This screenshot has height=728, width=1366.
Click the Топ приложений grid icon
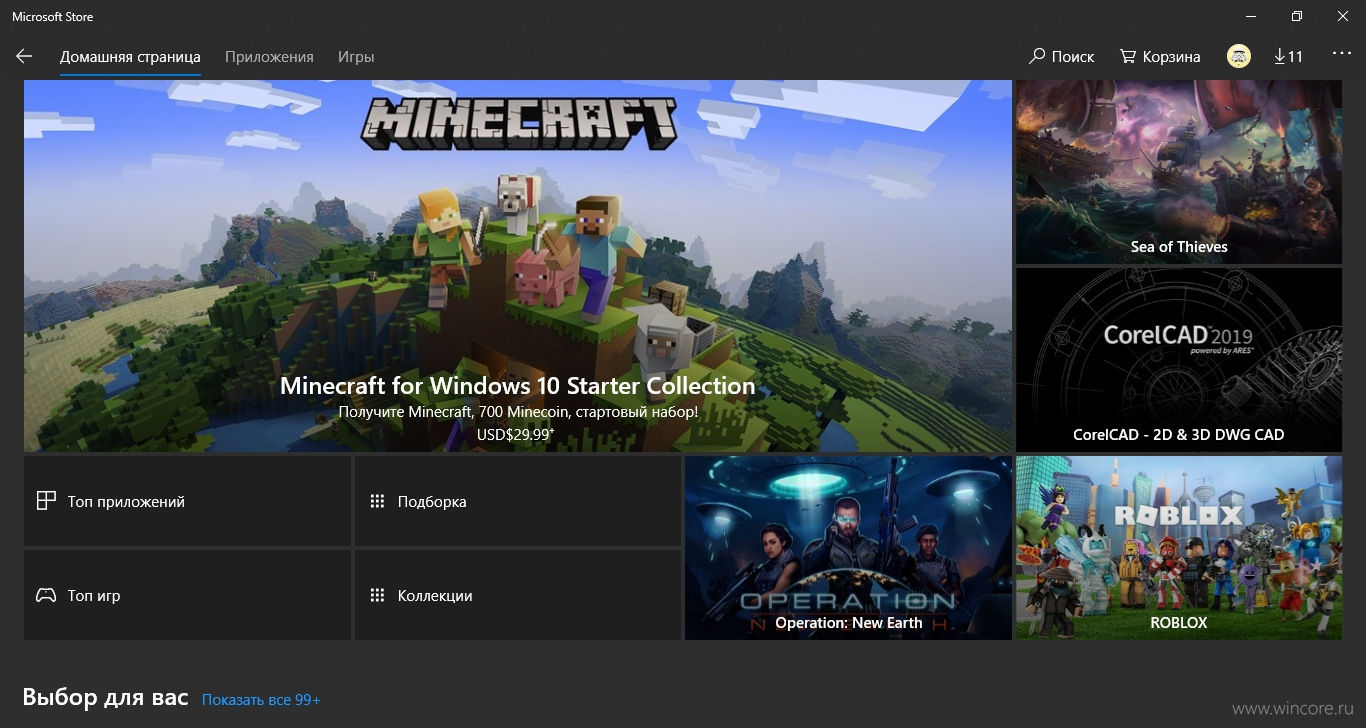click(x=46, y=501)
